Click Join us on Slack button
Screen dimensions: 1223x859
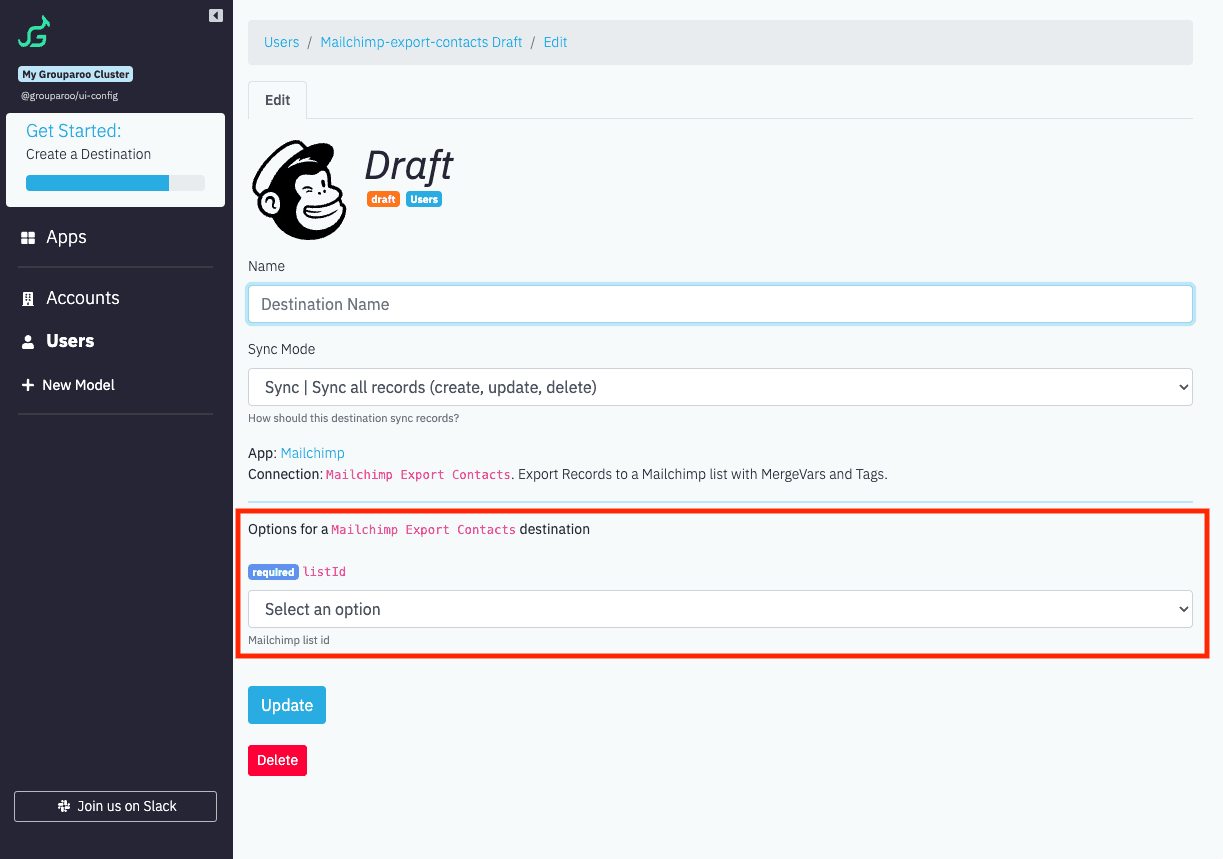[116, 806]
